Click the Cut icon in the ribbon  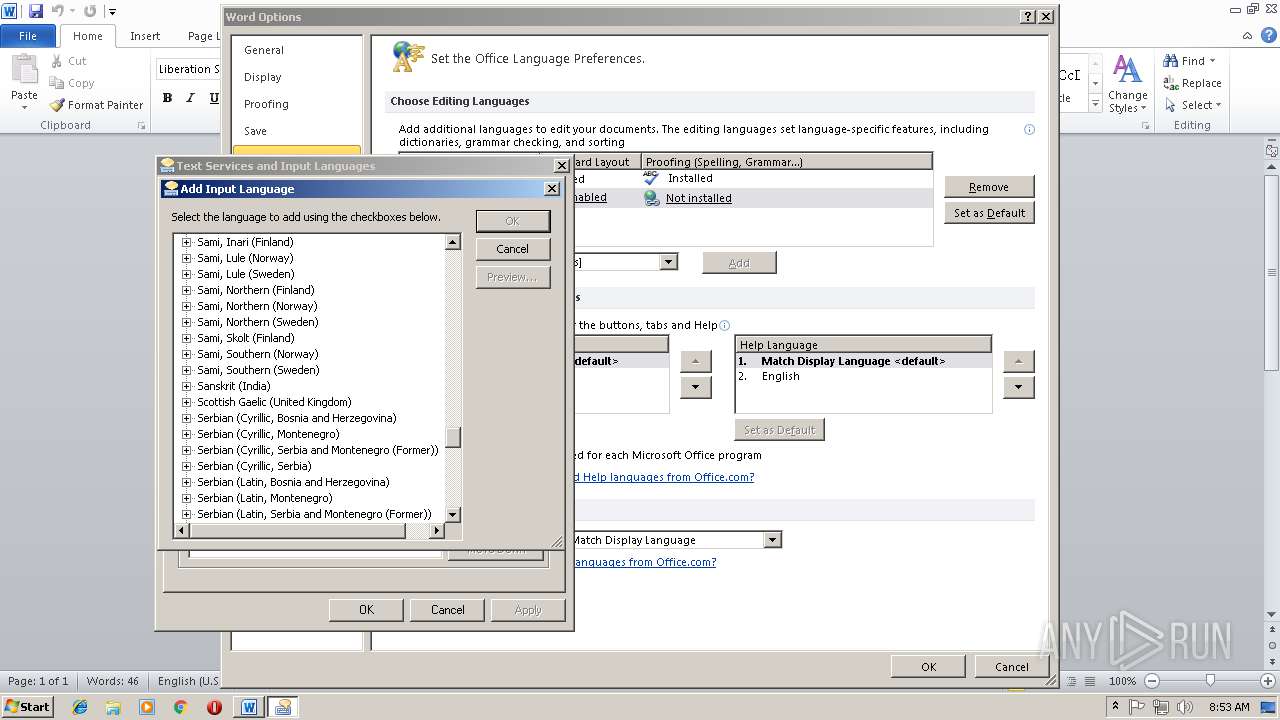tap(57, 61)
